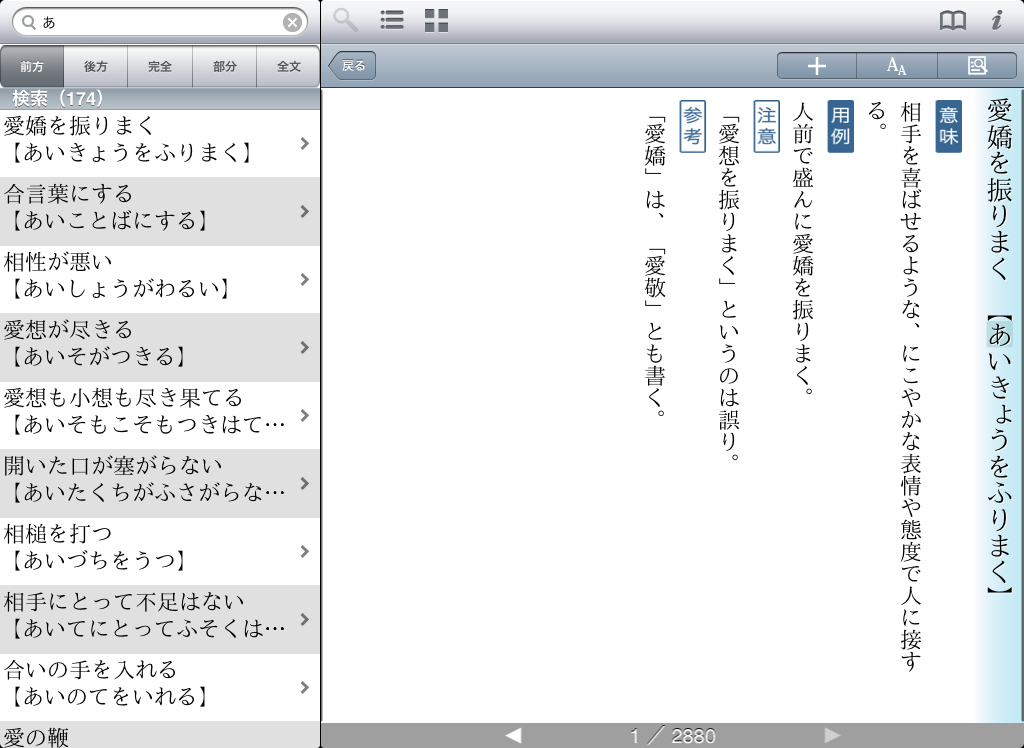Viewport: 1024px width, 748px height.
Task: Open the book bookmarks icon
Action: tap(953, 20)
